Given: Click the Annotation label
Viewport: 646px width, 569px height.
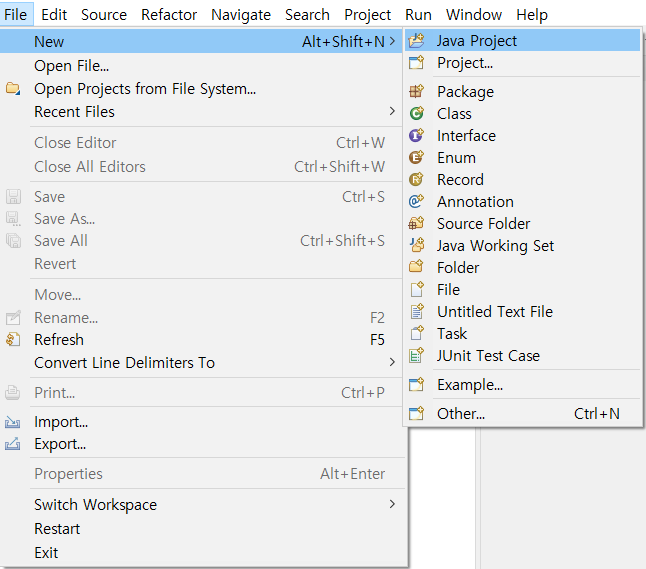Looking at the screenshot, I should [x=475, y=201].
